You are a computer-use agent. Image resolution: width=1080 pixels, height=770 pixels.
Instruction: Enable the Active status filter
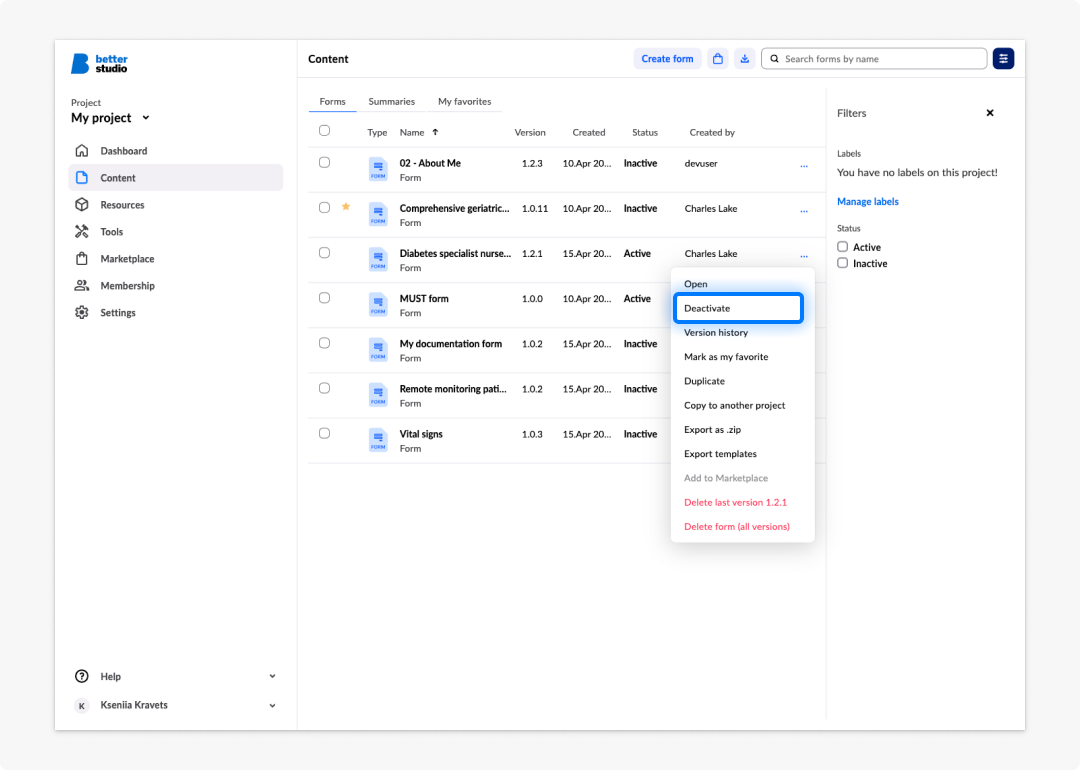pyautogui.click(x=842, y=247)
